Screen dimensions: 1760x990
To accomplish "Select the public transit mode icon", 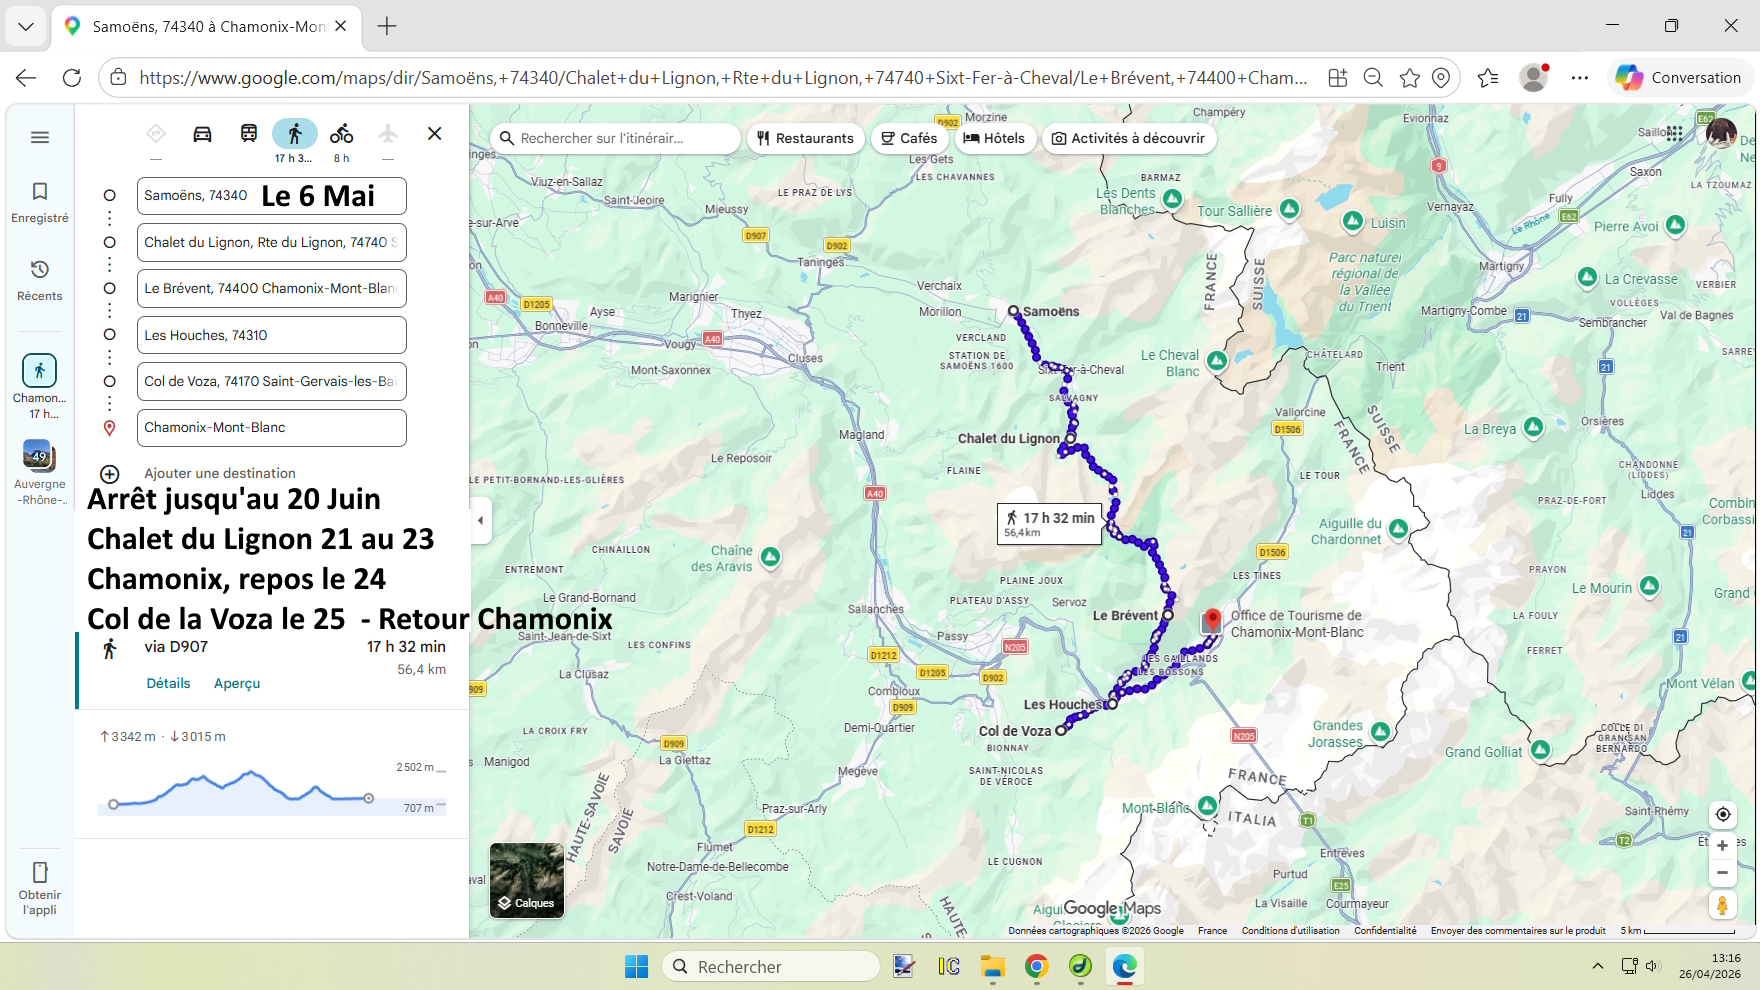I will 249,134.
